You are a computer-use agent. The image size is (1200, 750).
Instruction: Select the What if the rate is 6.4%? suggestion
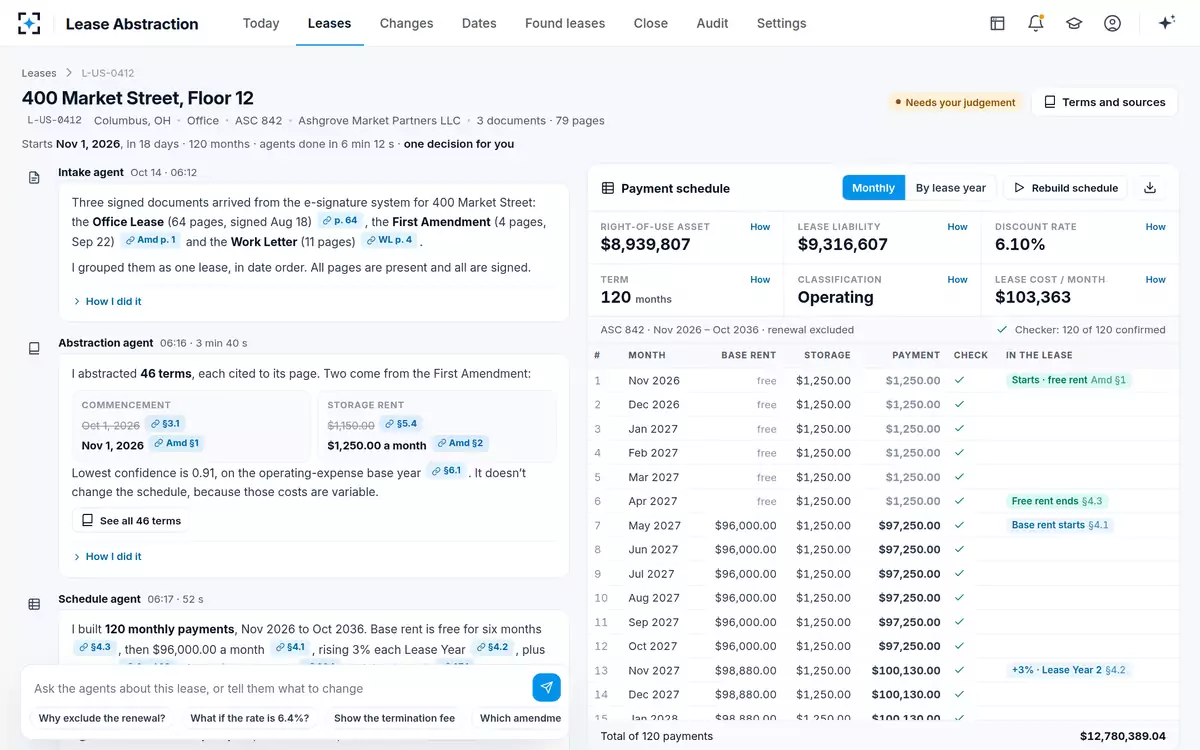pos(250,718)
